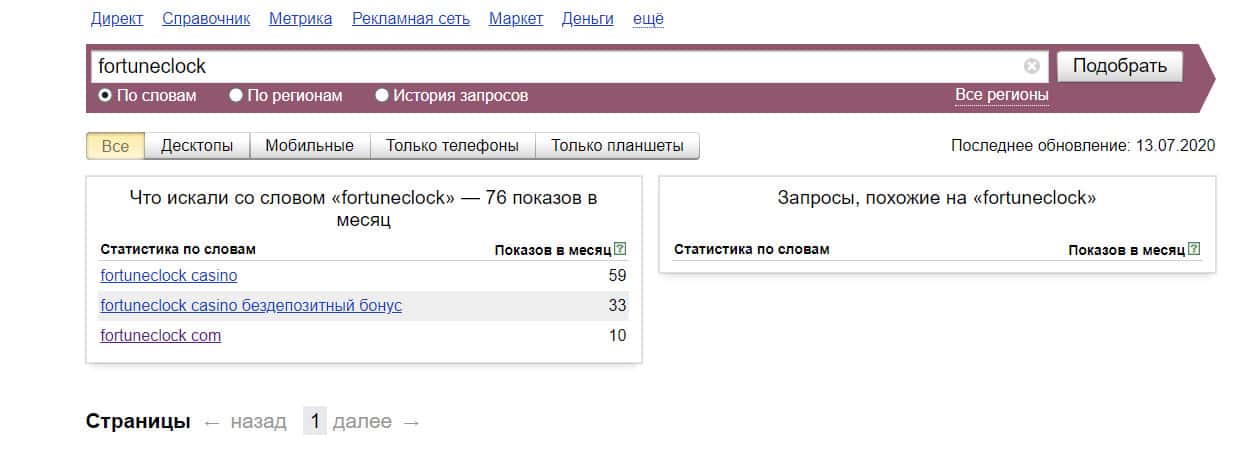Screen dimensions: 1234x458
Task: Select the По словам radio option
Action: pyautogui.click(x=147, y=96)
